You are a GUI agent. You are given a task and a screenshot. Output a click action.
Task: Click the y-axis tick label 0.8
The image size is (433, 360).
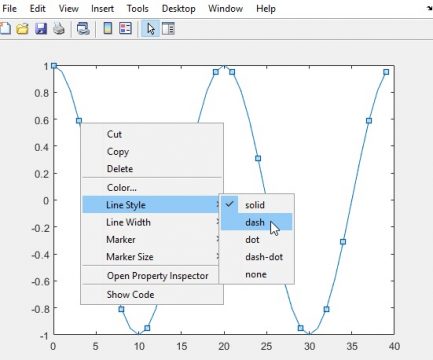point(42,93)
